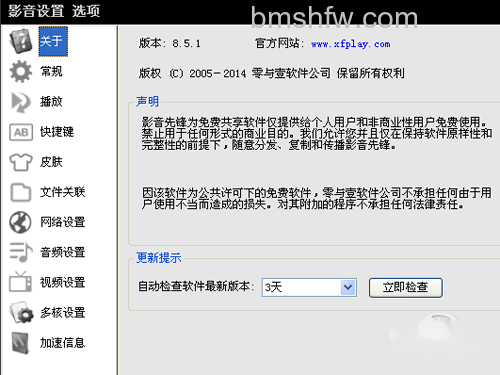500x375 pixels.
Task: Open 视频设置 section
Action: (x=63, y=282)
